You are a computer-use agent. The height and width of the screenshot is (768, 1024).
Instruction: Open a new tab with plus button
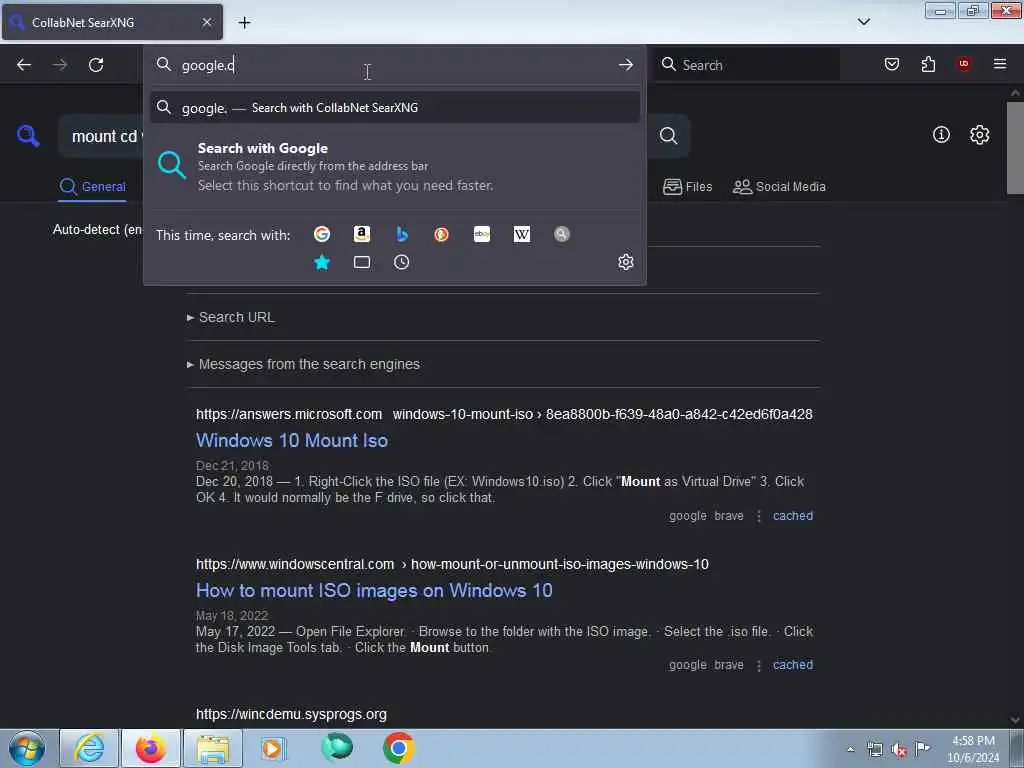pyautogui.click(x=244, y=23)
